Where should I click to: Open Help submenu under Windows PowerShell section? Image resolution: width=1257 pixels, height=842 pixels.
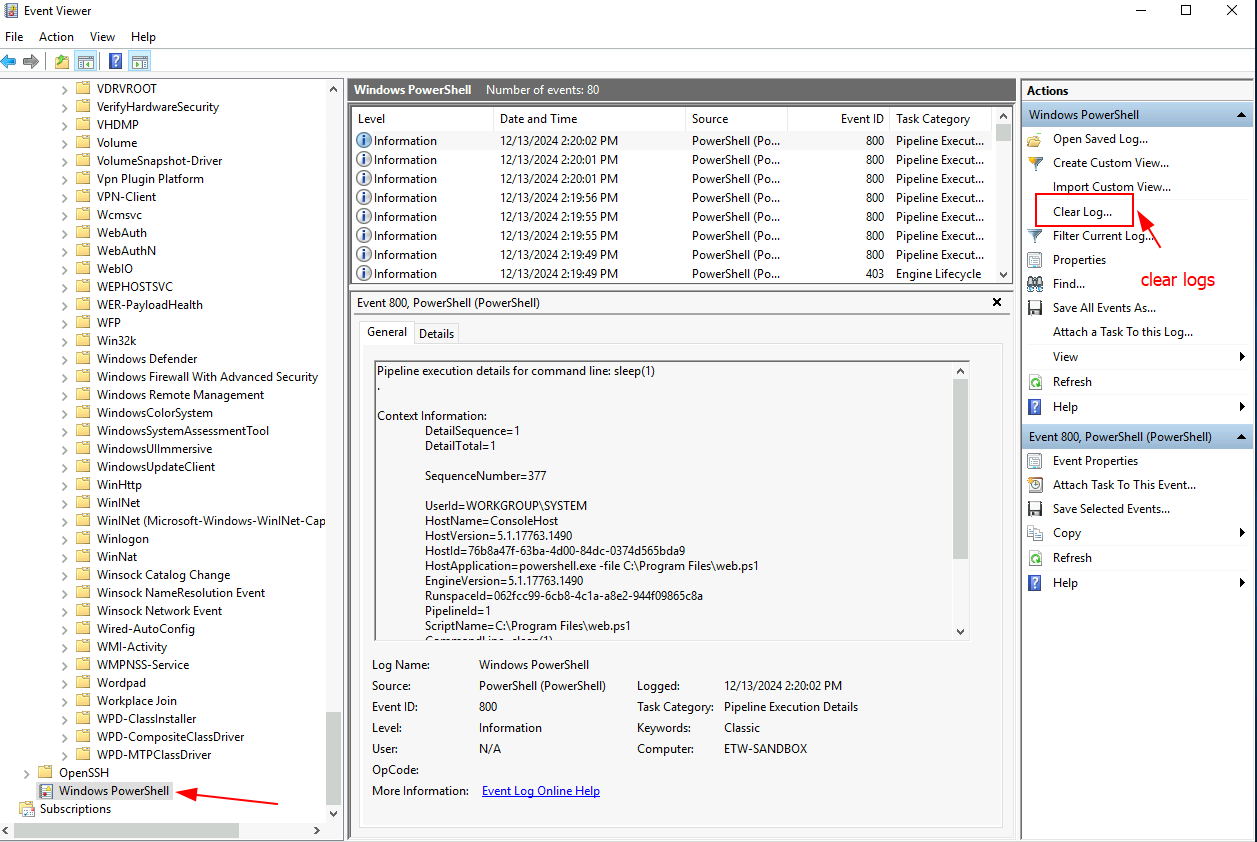tap(1137, 407)
